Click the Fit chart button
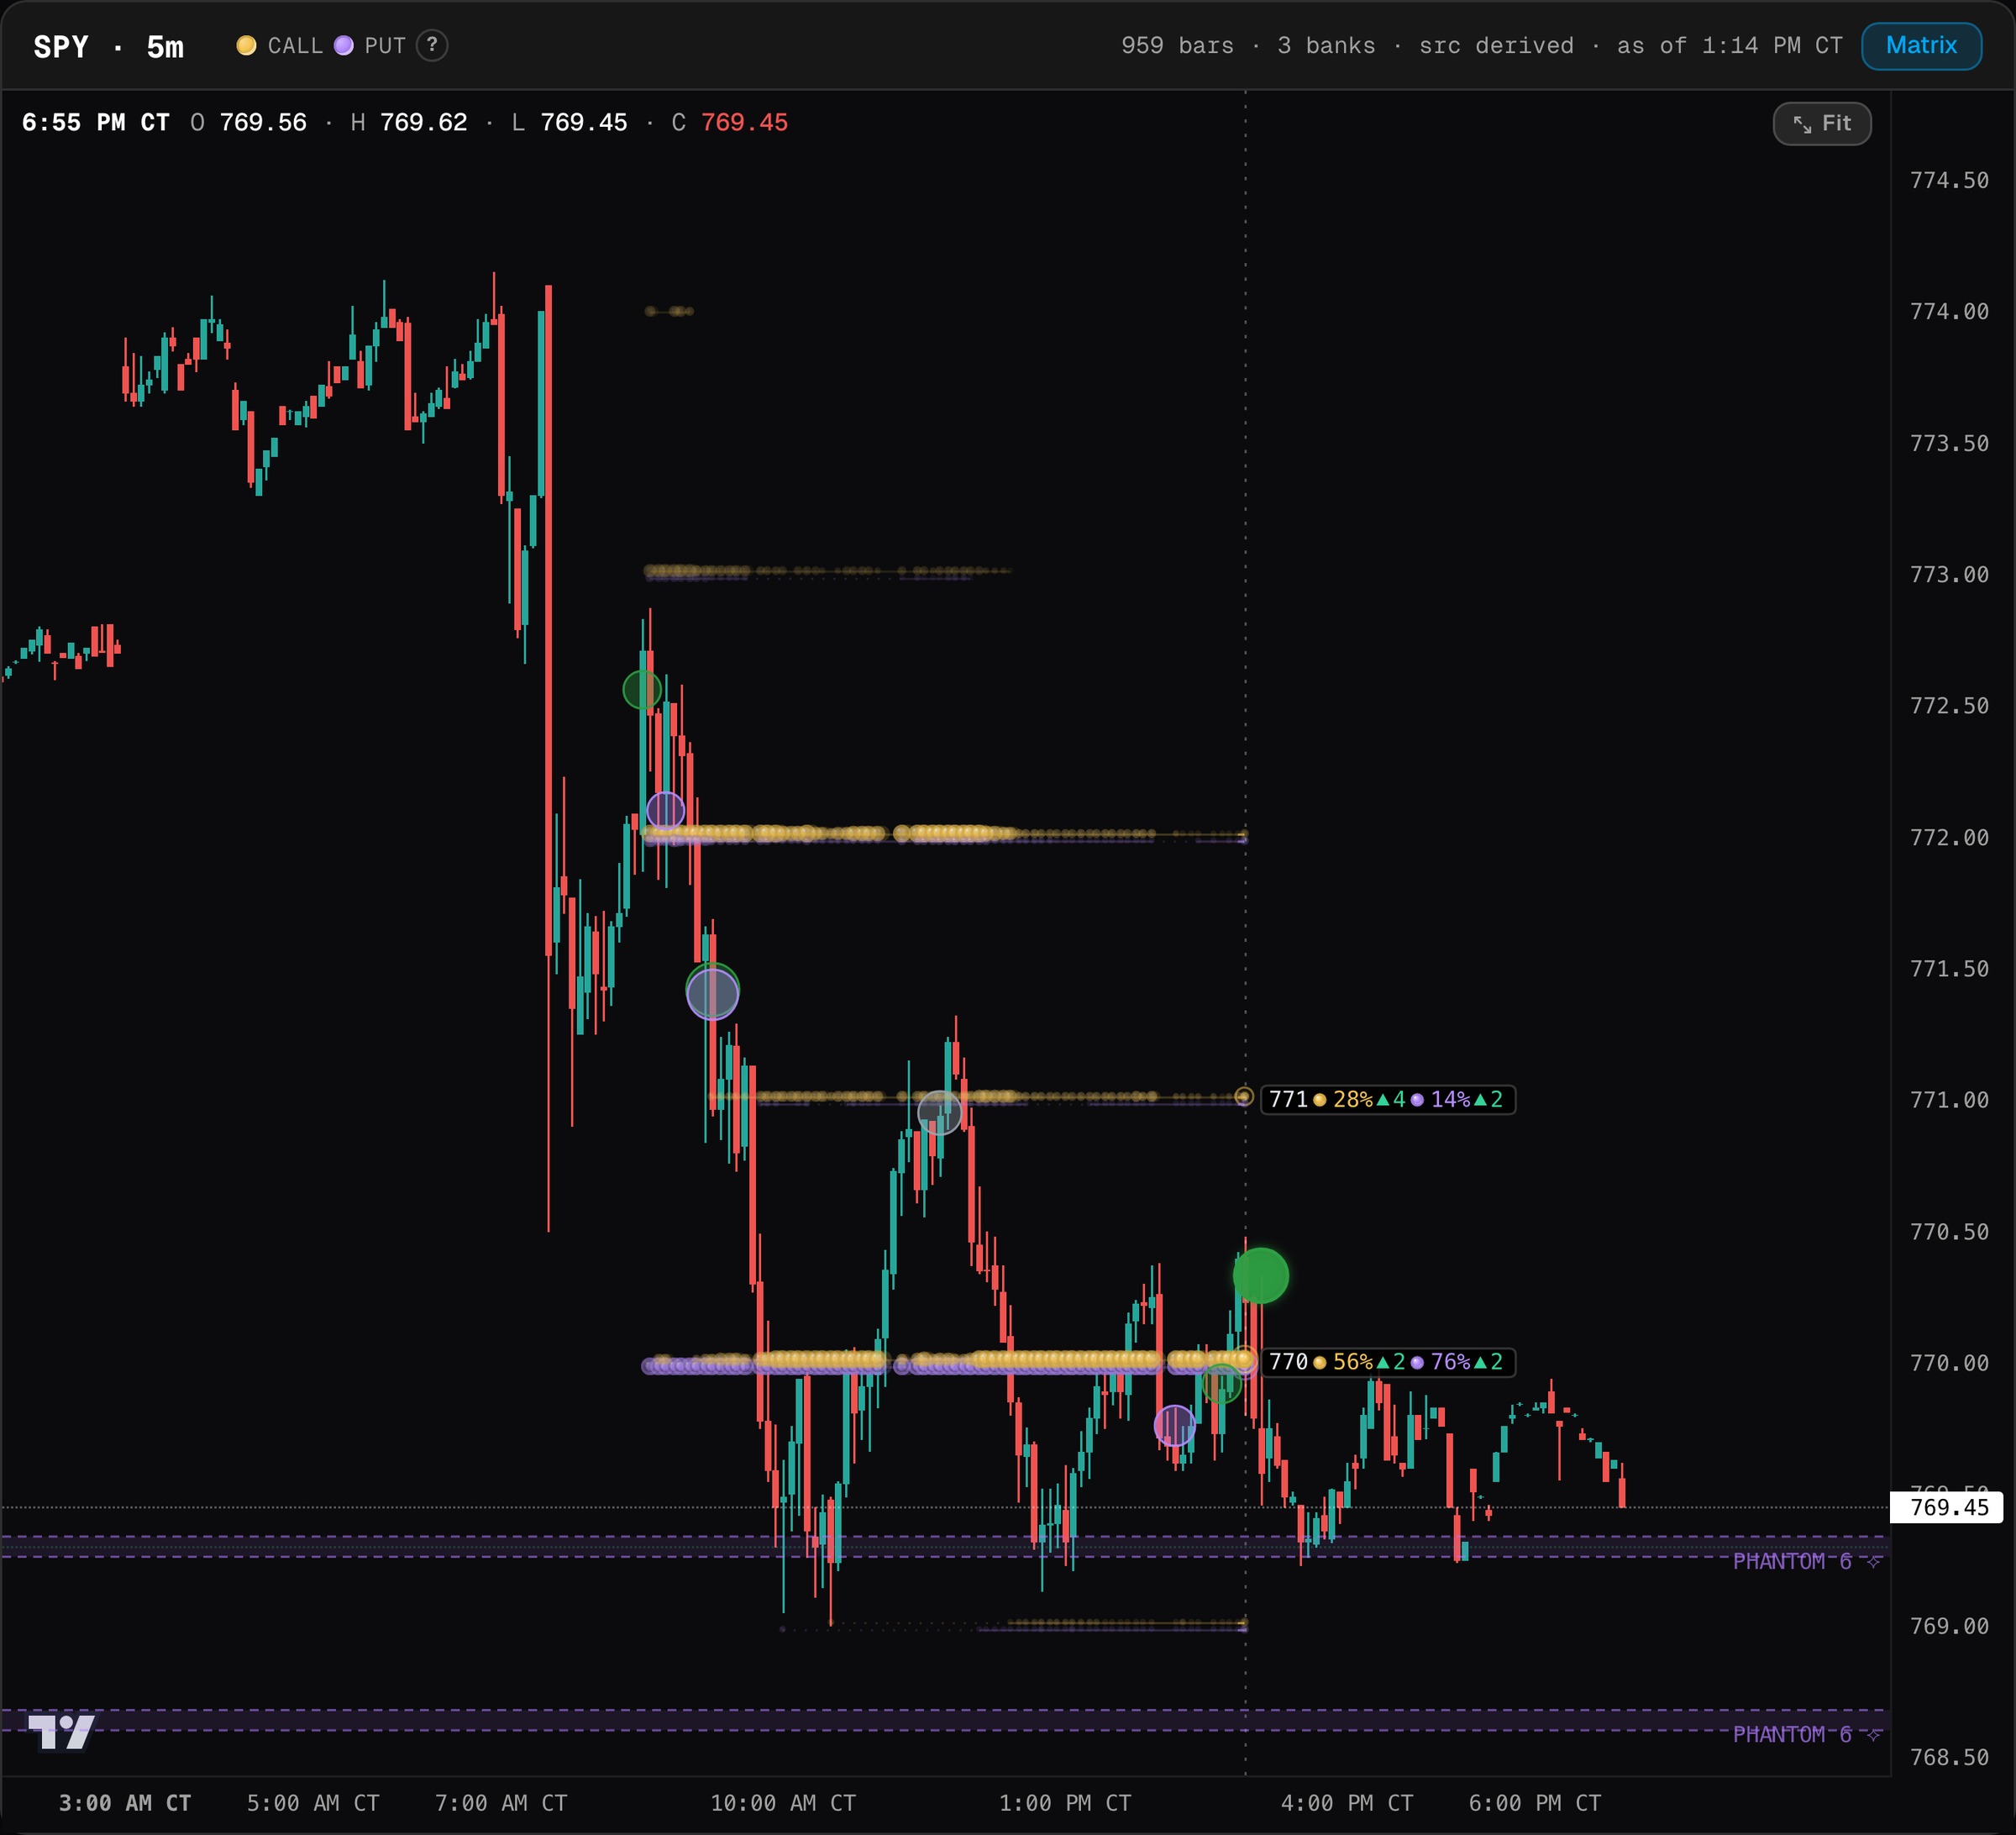The image size is (2016, 1835). pyautogui.click(x=1822, y=124)
